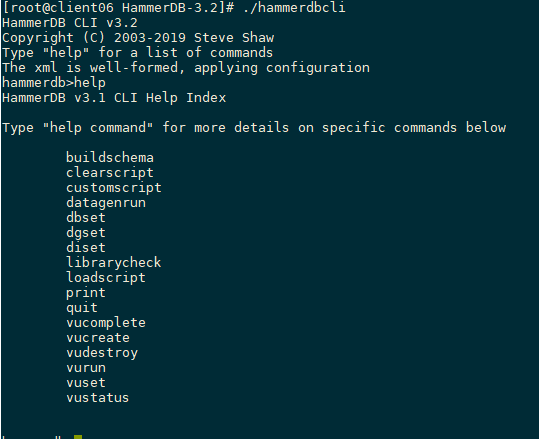Click the vucreate command
This screenshot has width=539, height=439.
pos(98,338)
